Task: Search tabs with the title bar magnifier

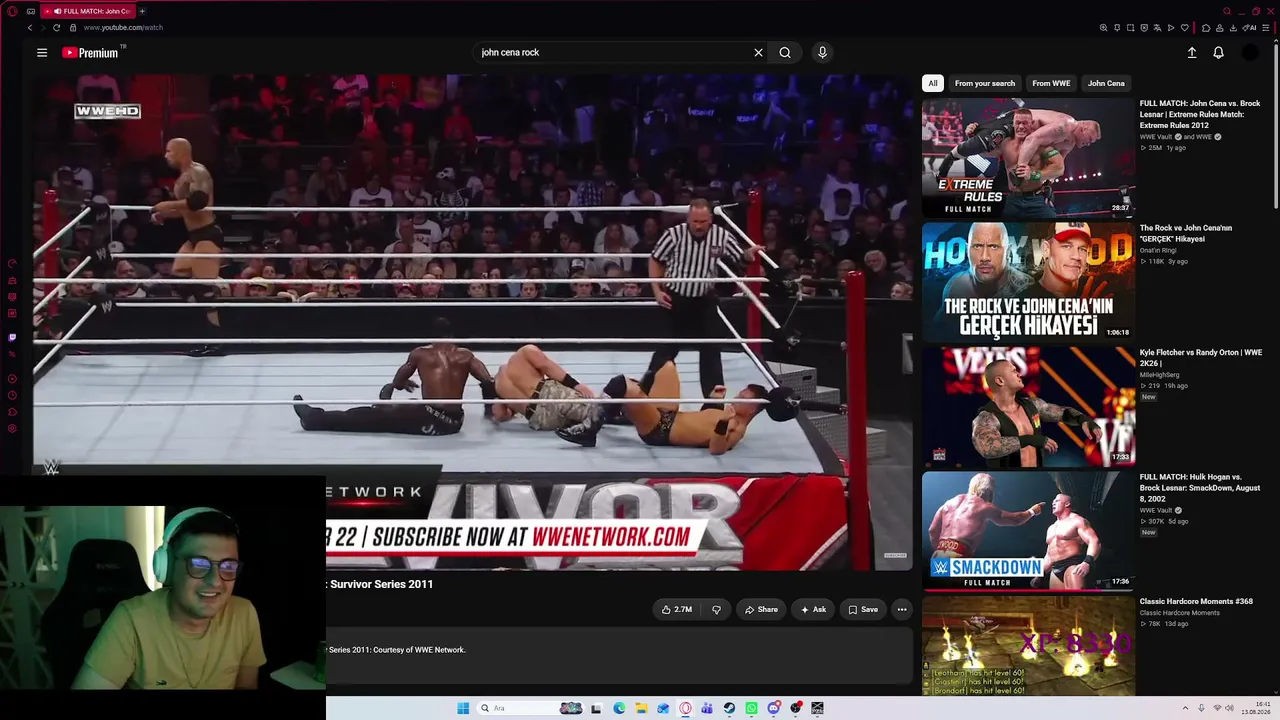Action: pyautogui.click(x=1225, y=11)
